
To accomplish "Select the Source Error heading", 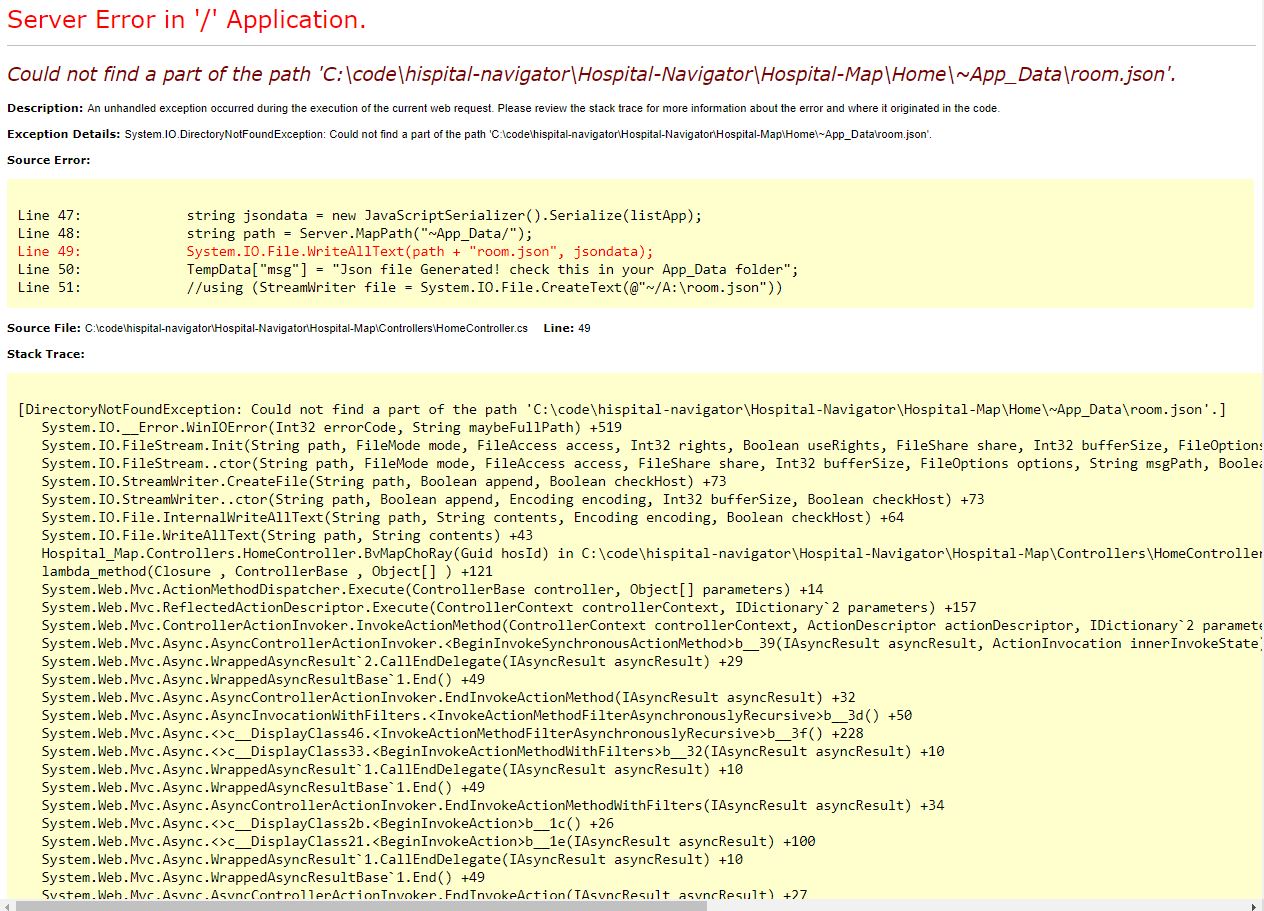I will pyautogui.click(x=47, y=158).
